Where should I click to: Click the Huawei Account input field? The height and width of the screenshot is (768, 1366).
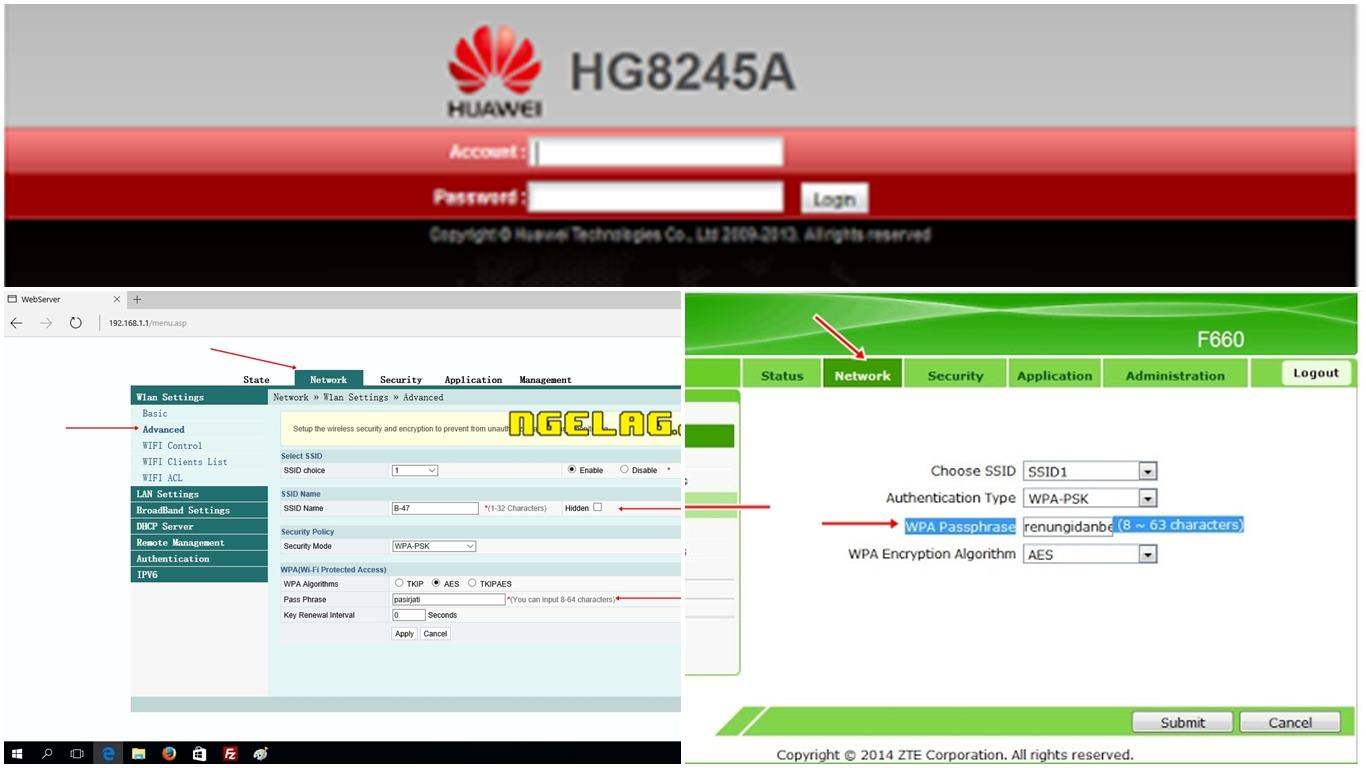coord(658,152)
